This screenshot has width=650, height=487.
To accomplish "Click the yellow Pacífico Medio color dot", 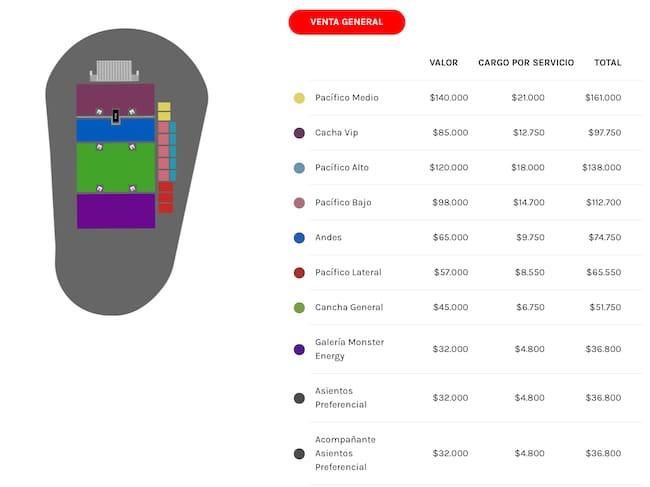I will coord(299,98).
